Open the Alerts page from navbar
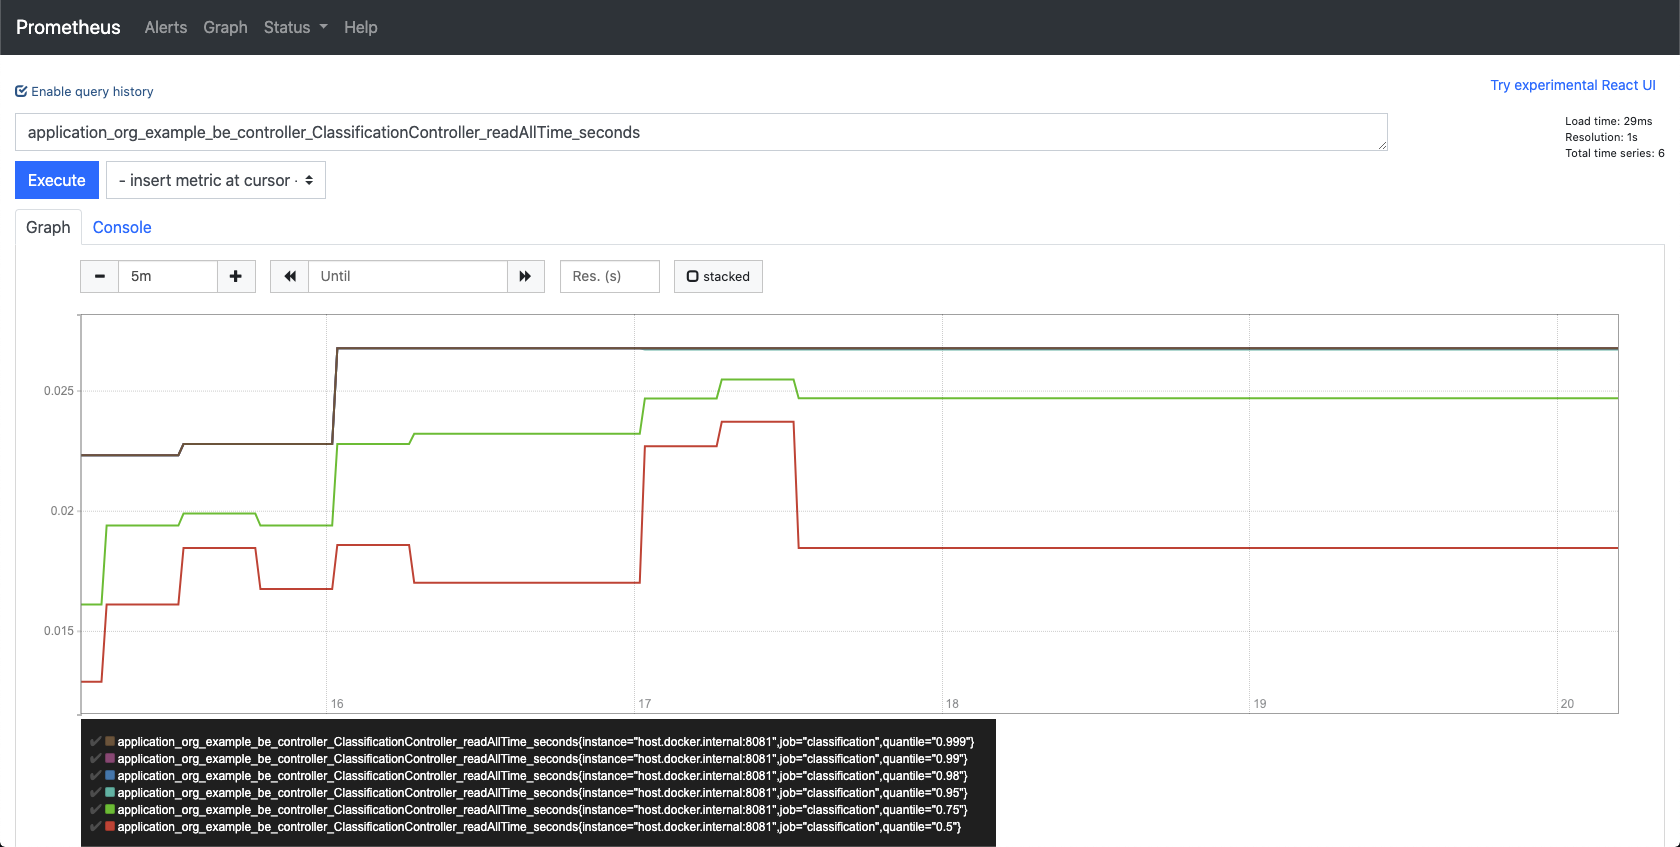The image size is (1680, 847). pos(166,27)
